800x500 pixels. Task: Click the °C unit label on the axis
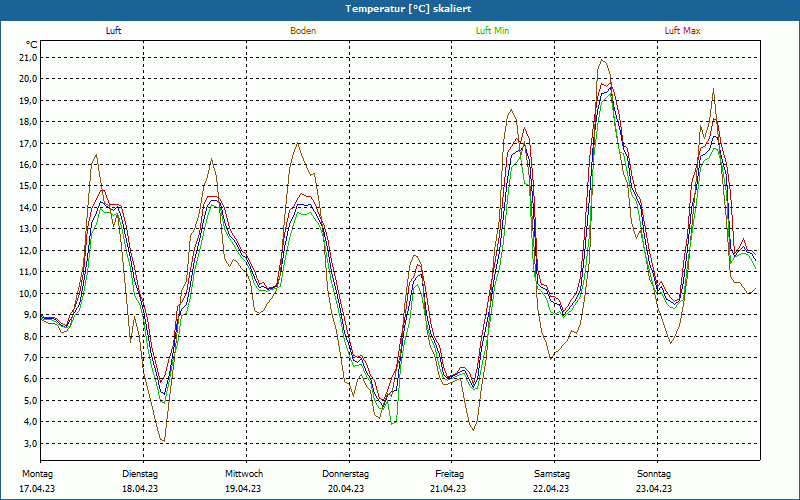(x=32, y=45)
